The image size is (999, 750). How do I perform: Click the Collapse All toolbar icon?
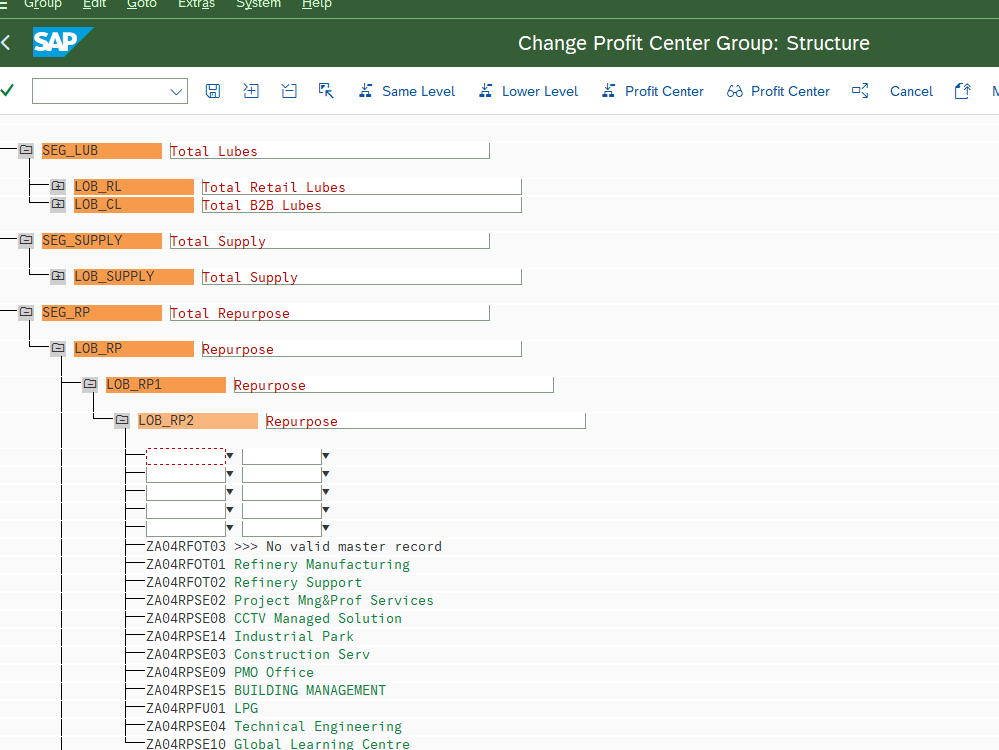pos(289,91)
